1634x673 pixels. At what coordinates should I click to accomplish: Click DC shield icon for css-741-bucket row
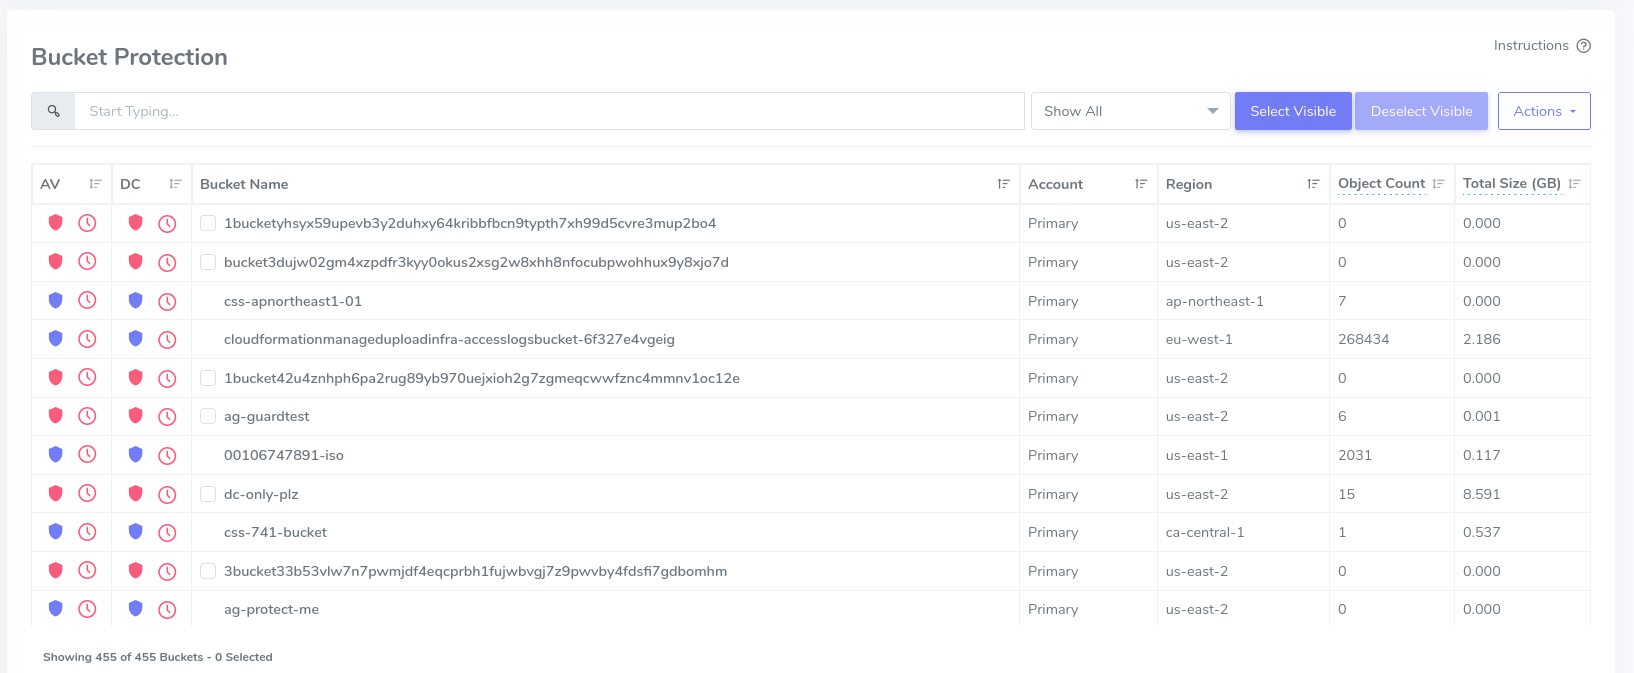(x=136, y=531)
